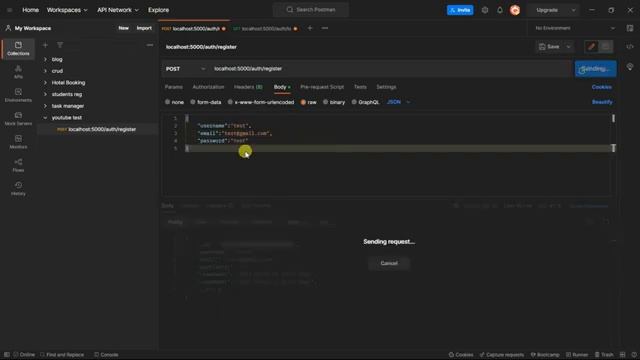Open the notifications bell icon
Viewport: 640px width, 360px height.
[x=500, y=10]
